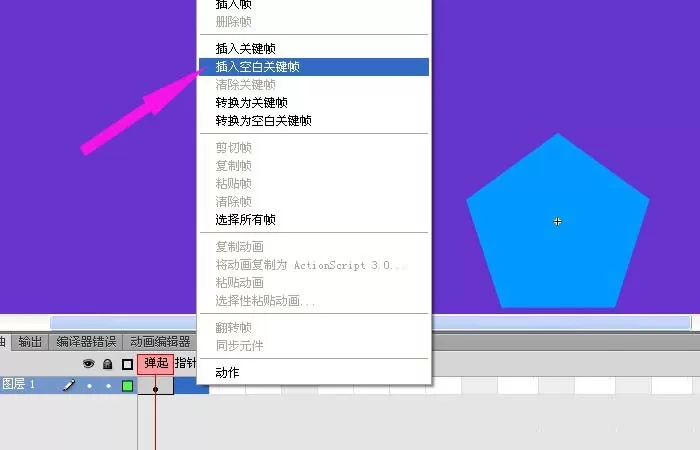Select the highlighted blue frame in 图层 1
Screen dimensions: 700x450
tap(191, 386)
